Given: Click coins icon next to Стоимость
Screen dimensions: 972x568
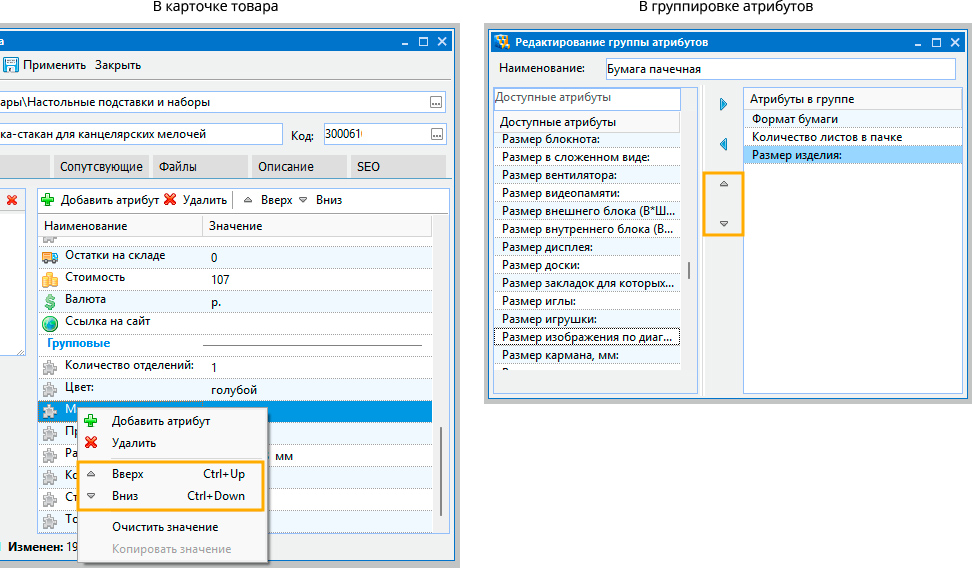Looking at the screenshot, I should coord(50,279).
